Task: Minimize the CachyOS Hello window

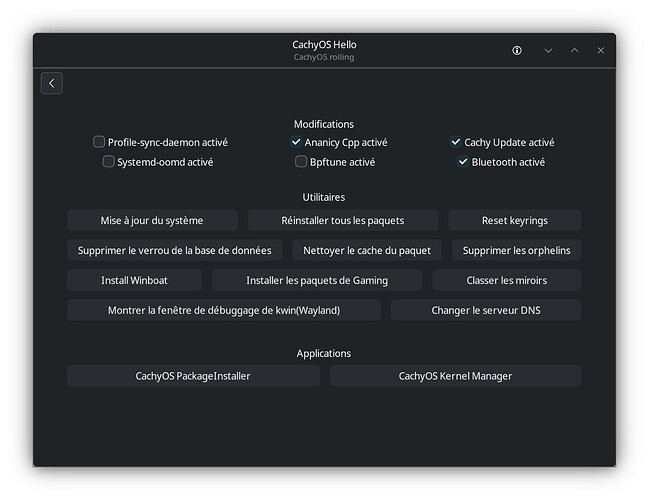Action: click(x=548, y=50)
